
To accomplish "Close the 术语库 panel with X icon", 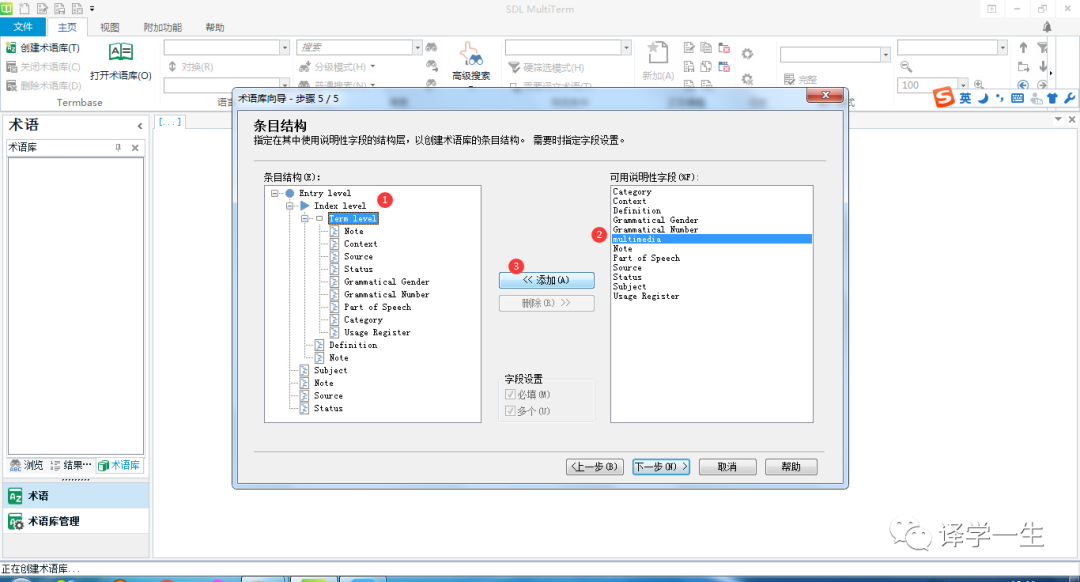I will click(135, 147).
